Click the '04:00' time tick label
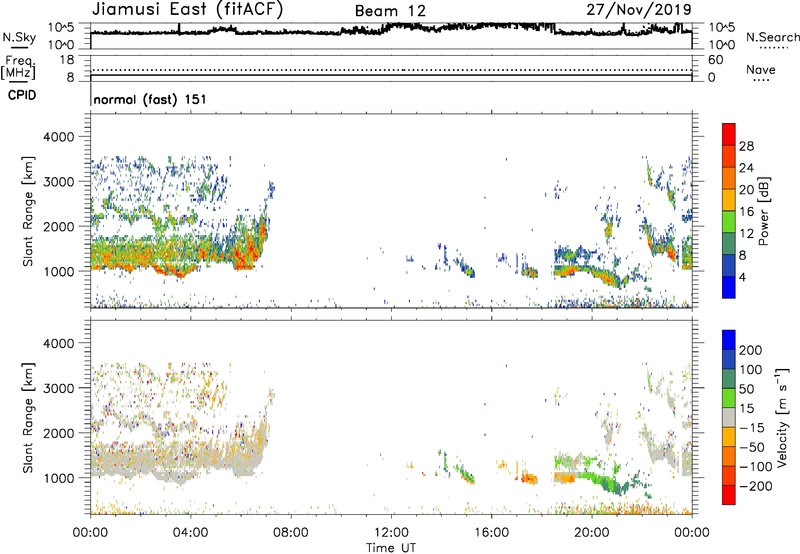 click(190, 532)
